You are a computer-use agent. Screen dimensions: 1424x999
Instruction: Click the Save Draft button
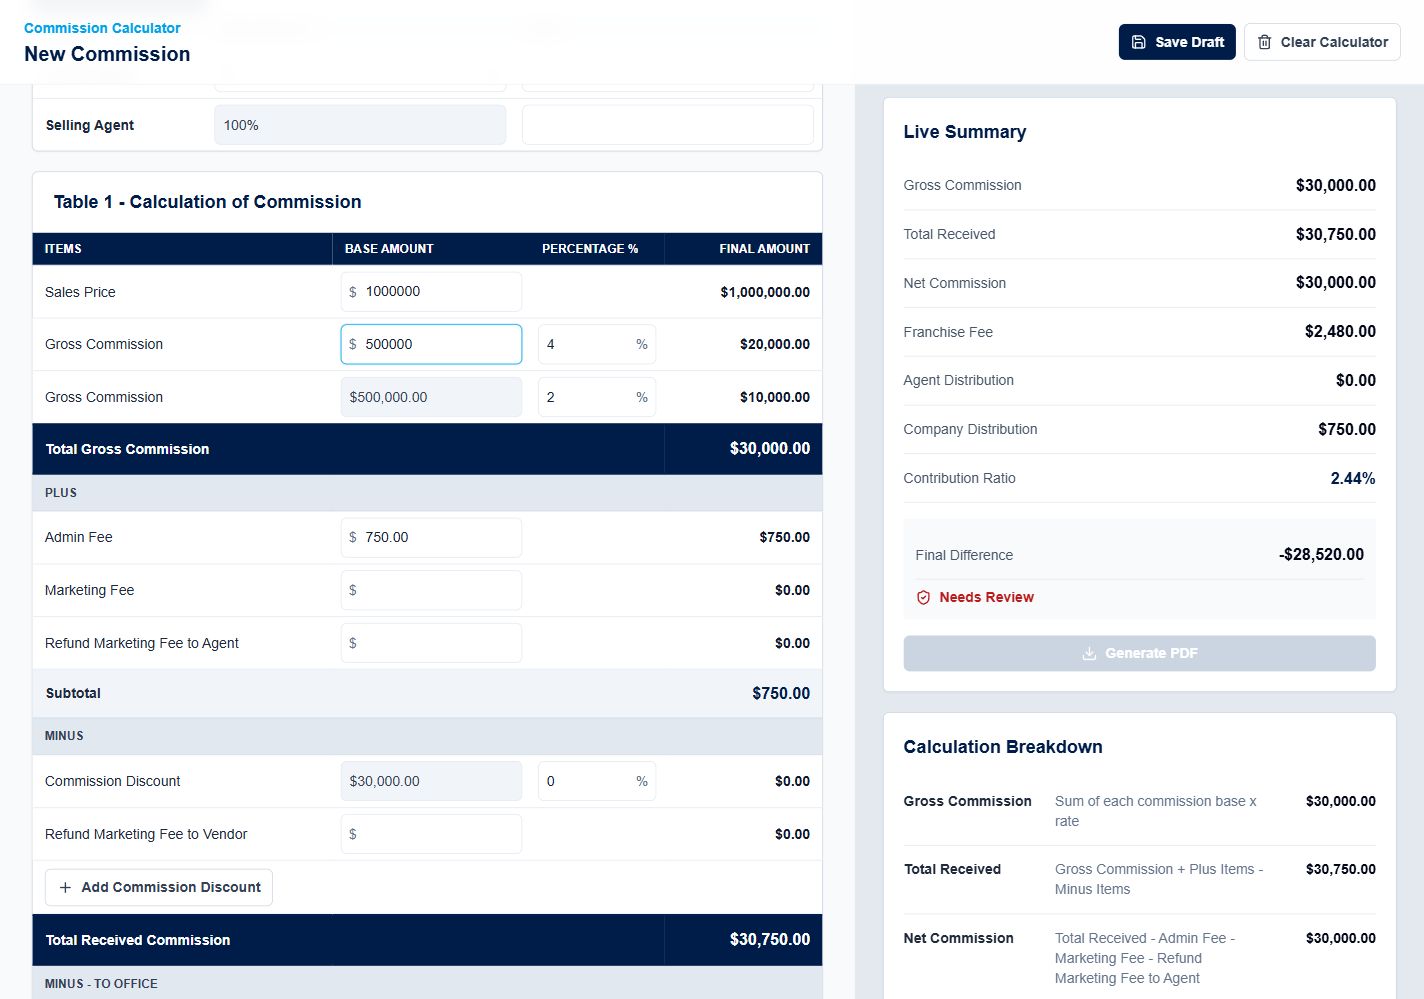1177,42
